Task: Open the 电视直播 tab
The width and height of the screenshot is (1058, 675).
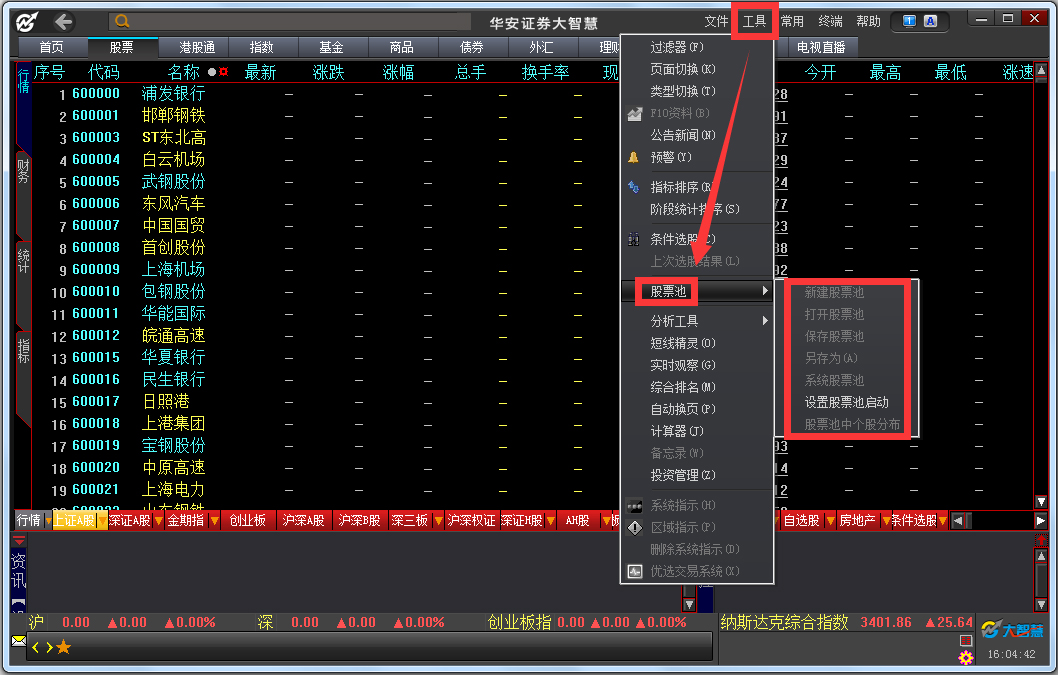Action: (x=820, y=47)
